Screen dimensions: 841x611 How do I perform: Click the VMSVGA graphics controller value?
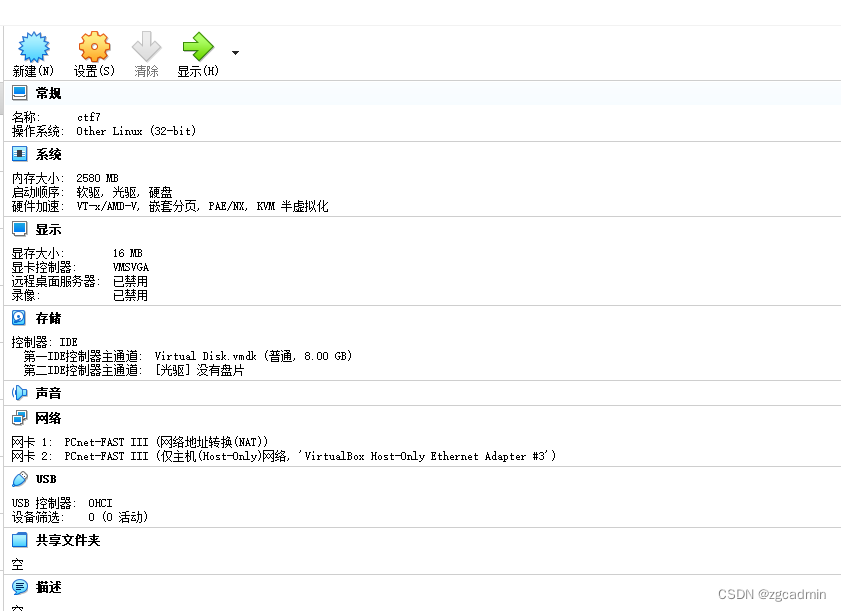(x=131, y=267)
